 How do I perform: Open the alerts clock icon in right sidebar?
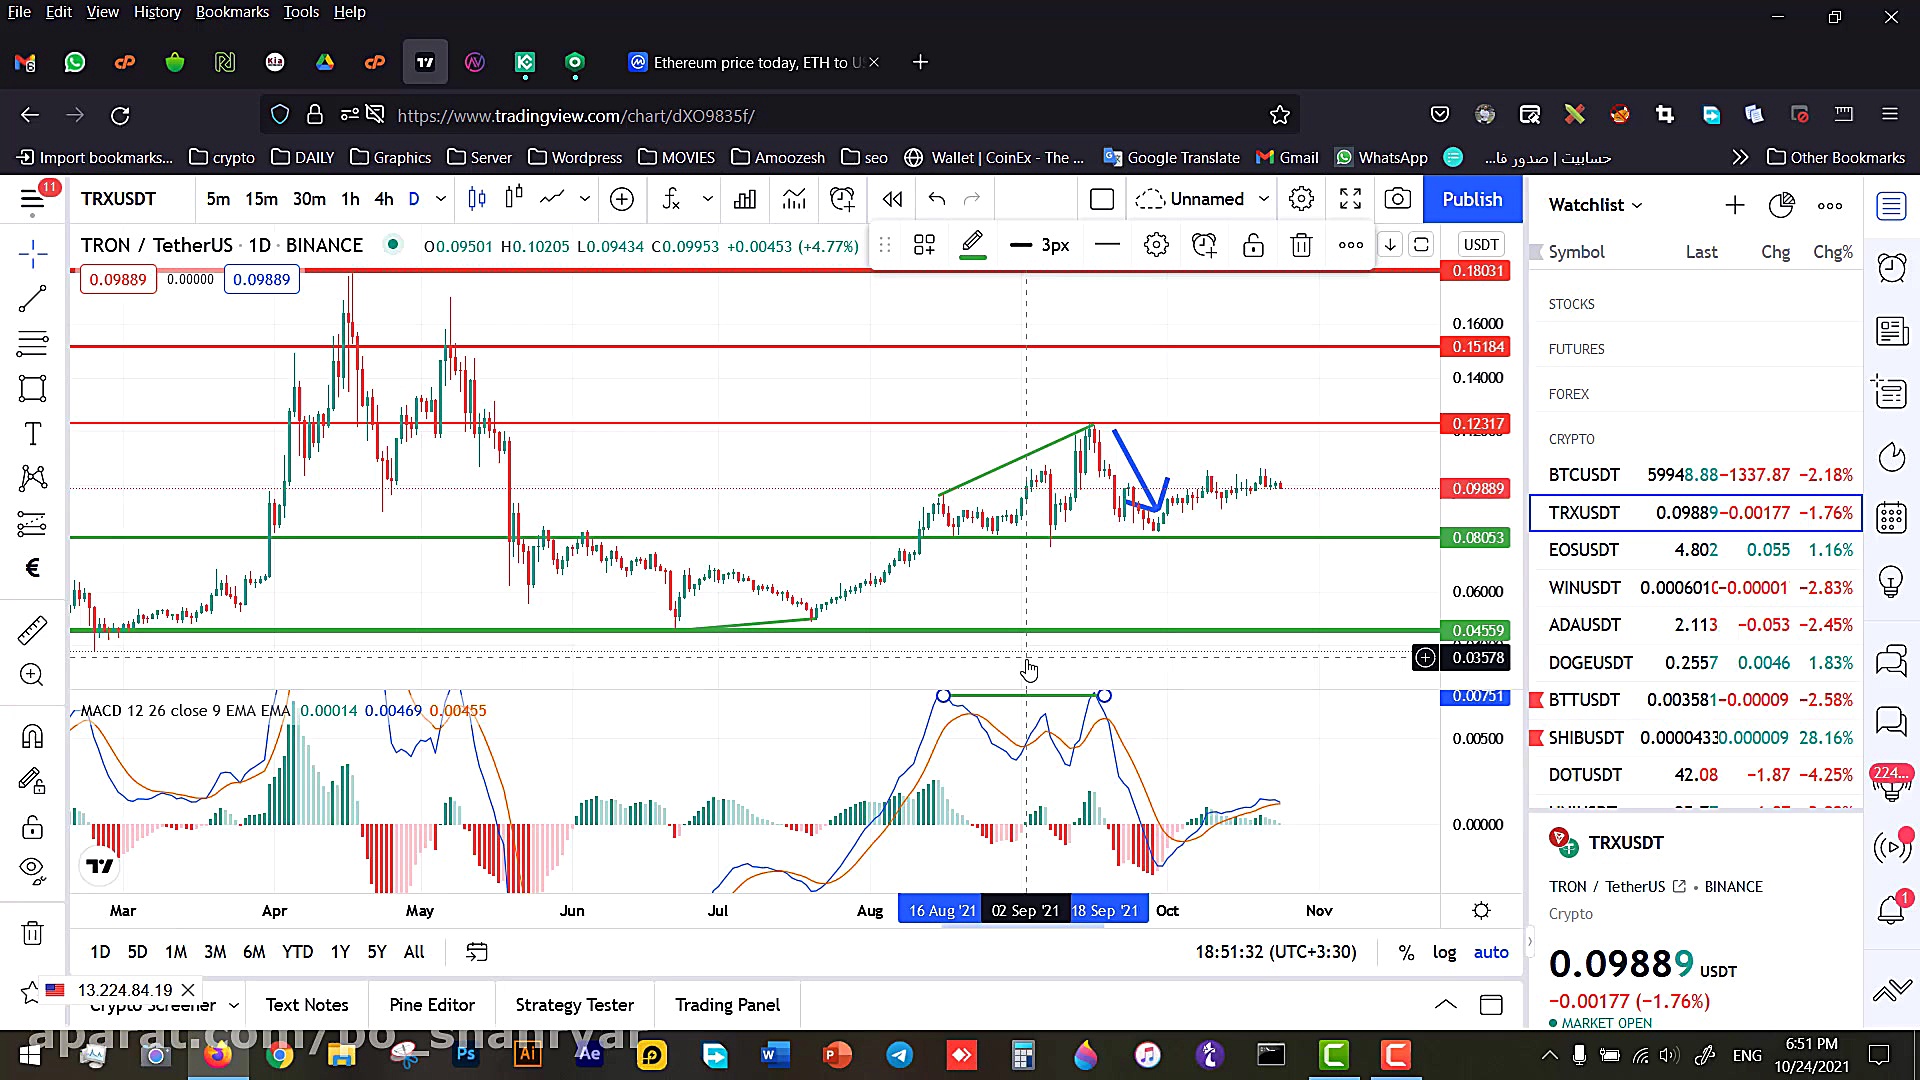pos(1891,268)
